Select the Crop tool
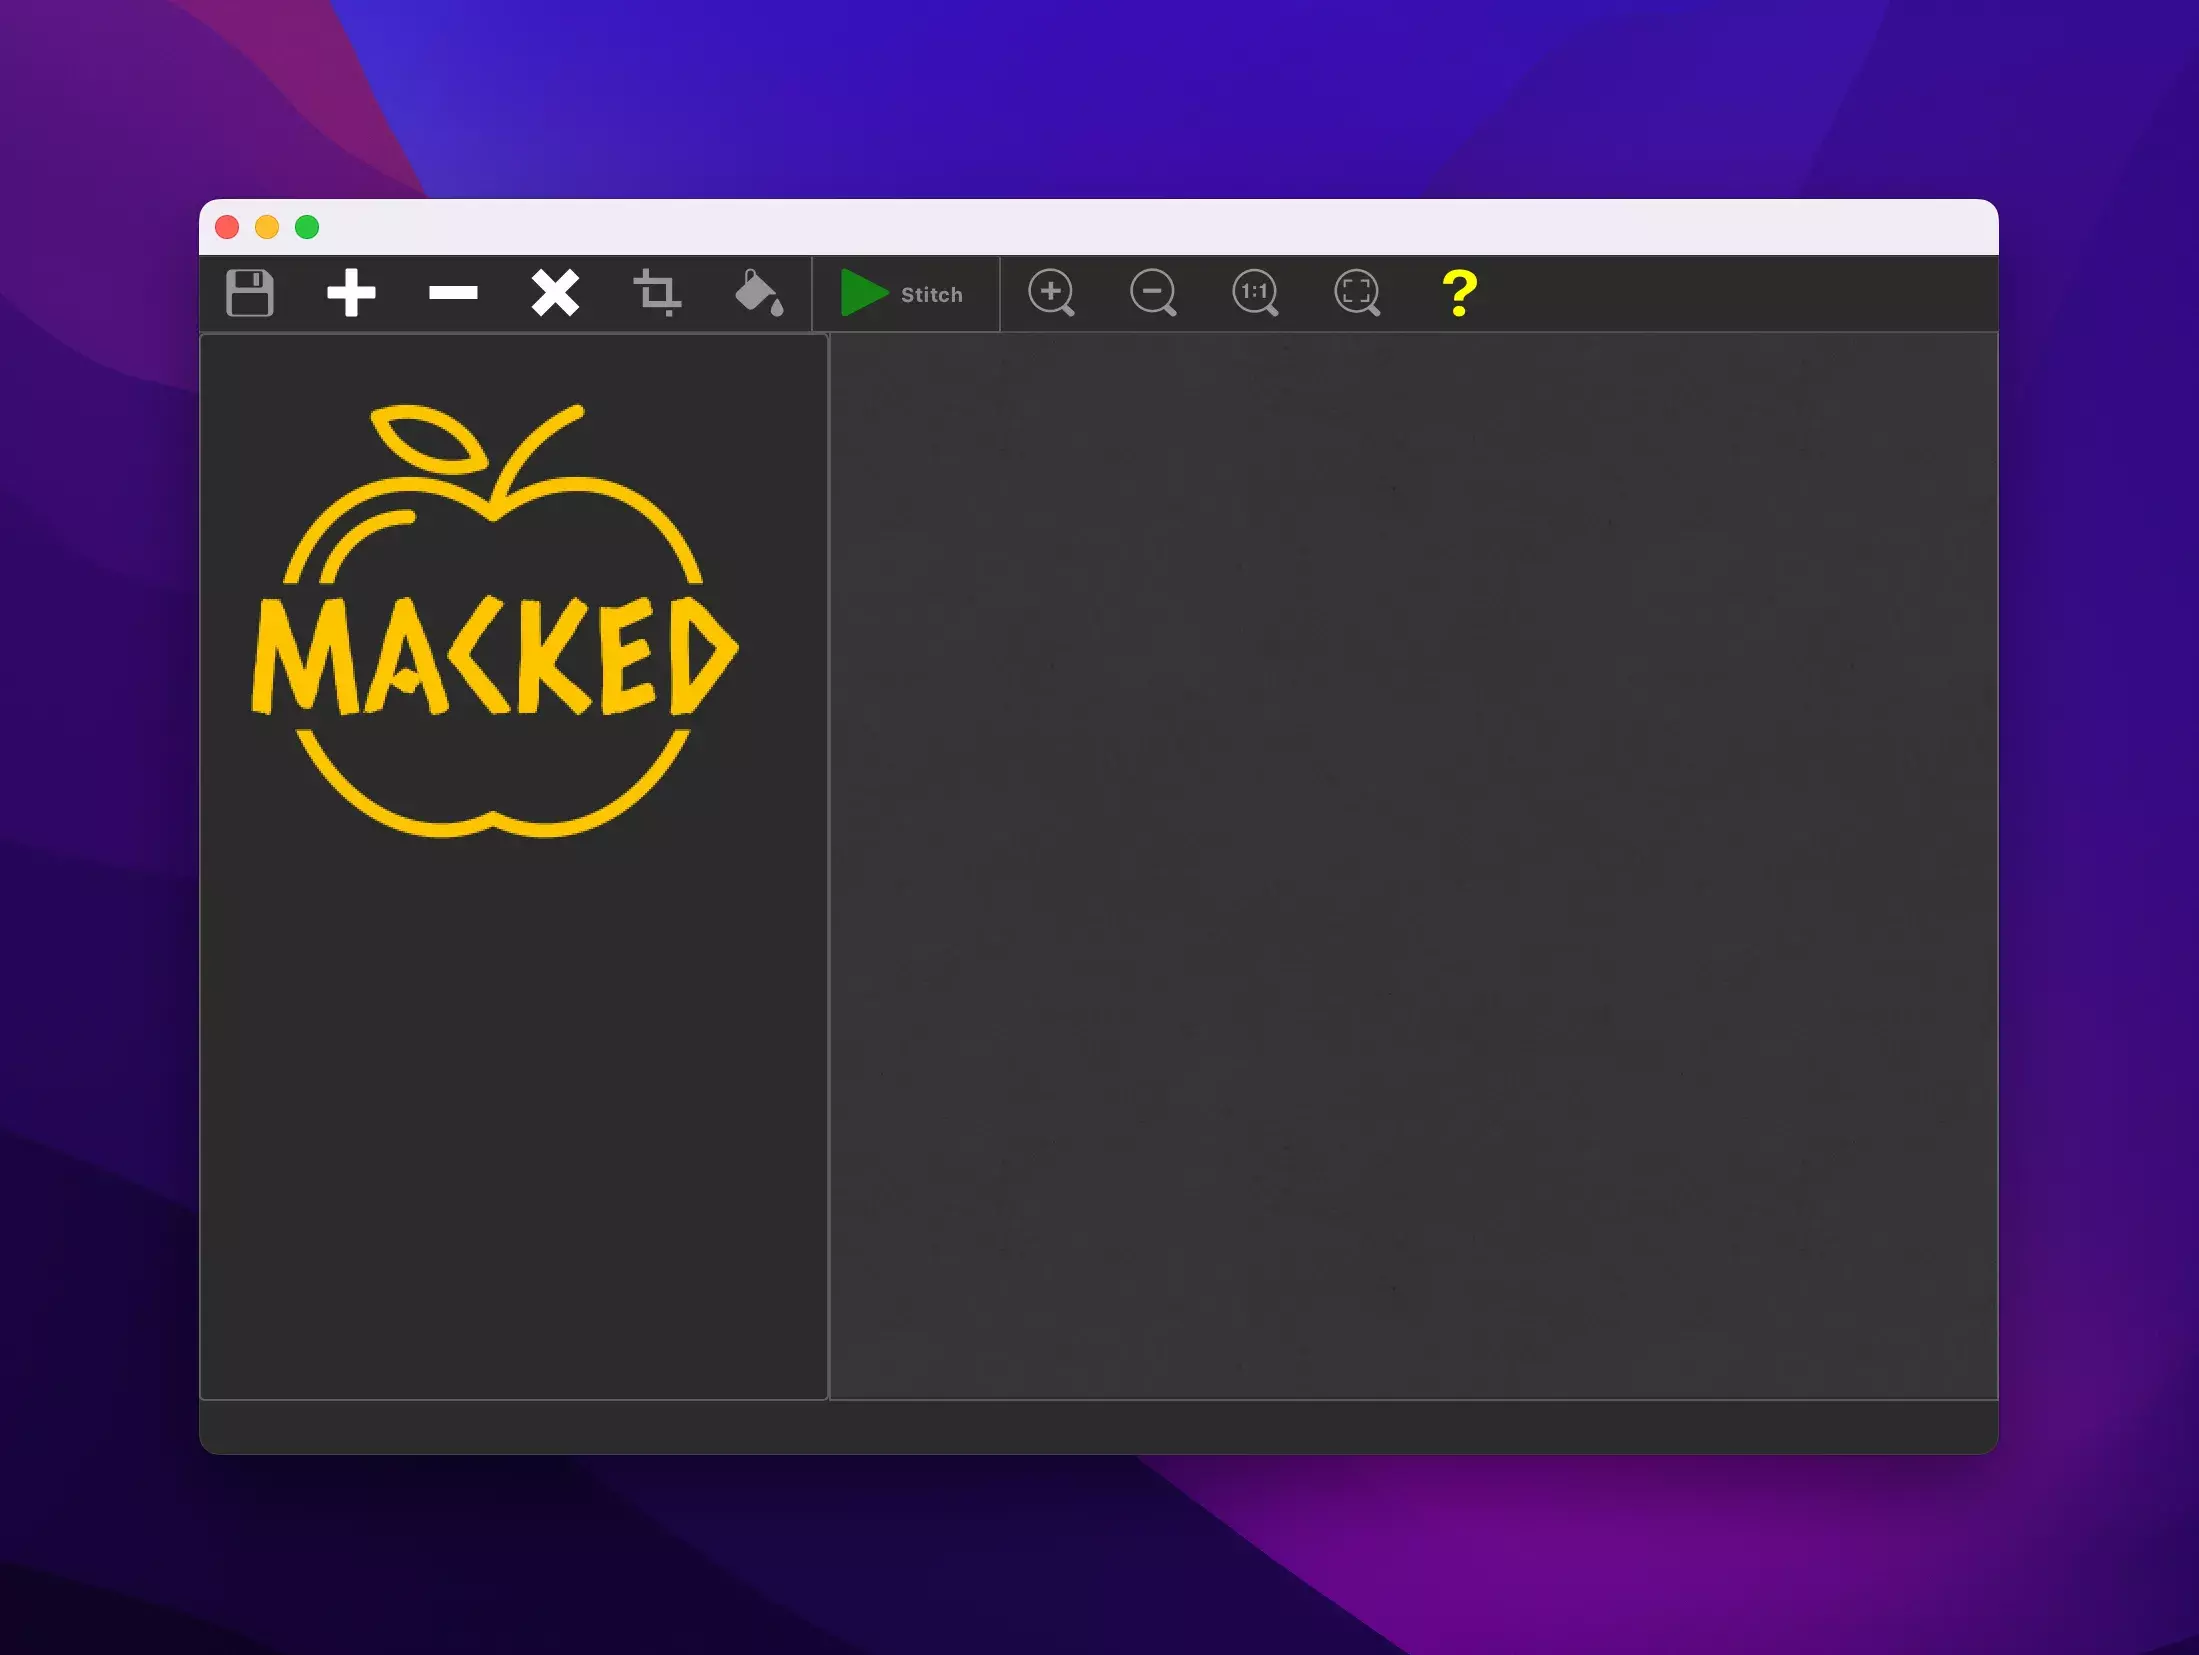Viewport: 2199px width, 1655px height. pyautogui.click(x=657, y=293)
